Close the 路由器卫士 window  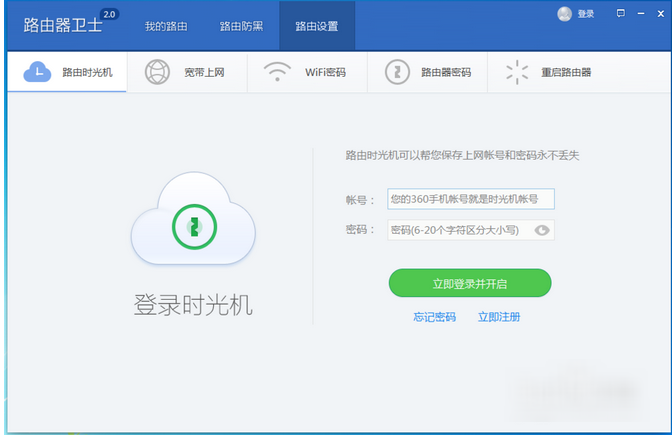(661, 14)
